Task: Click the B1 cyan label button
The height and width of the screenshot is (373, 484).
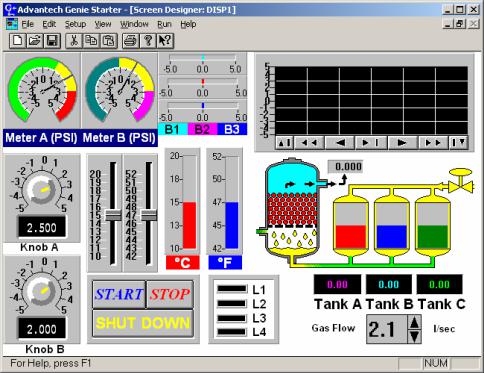Action: 172,129
